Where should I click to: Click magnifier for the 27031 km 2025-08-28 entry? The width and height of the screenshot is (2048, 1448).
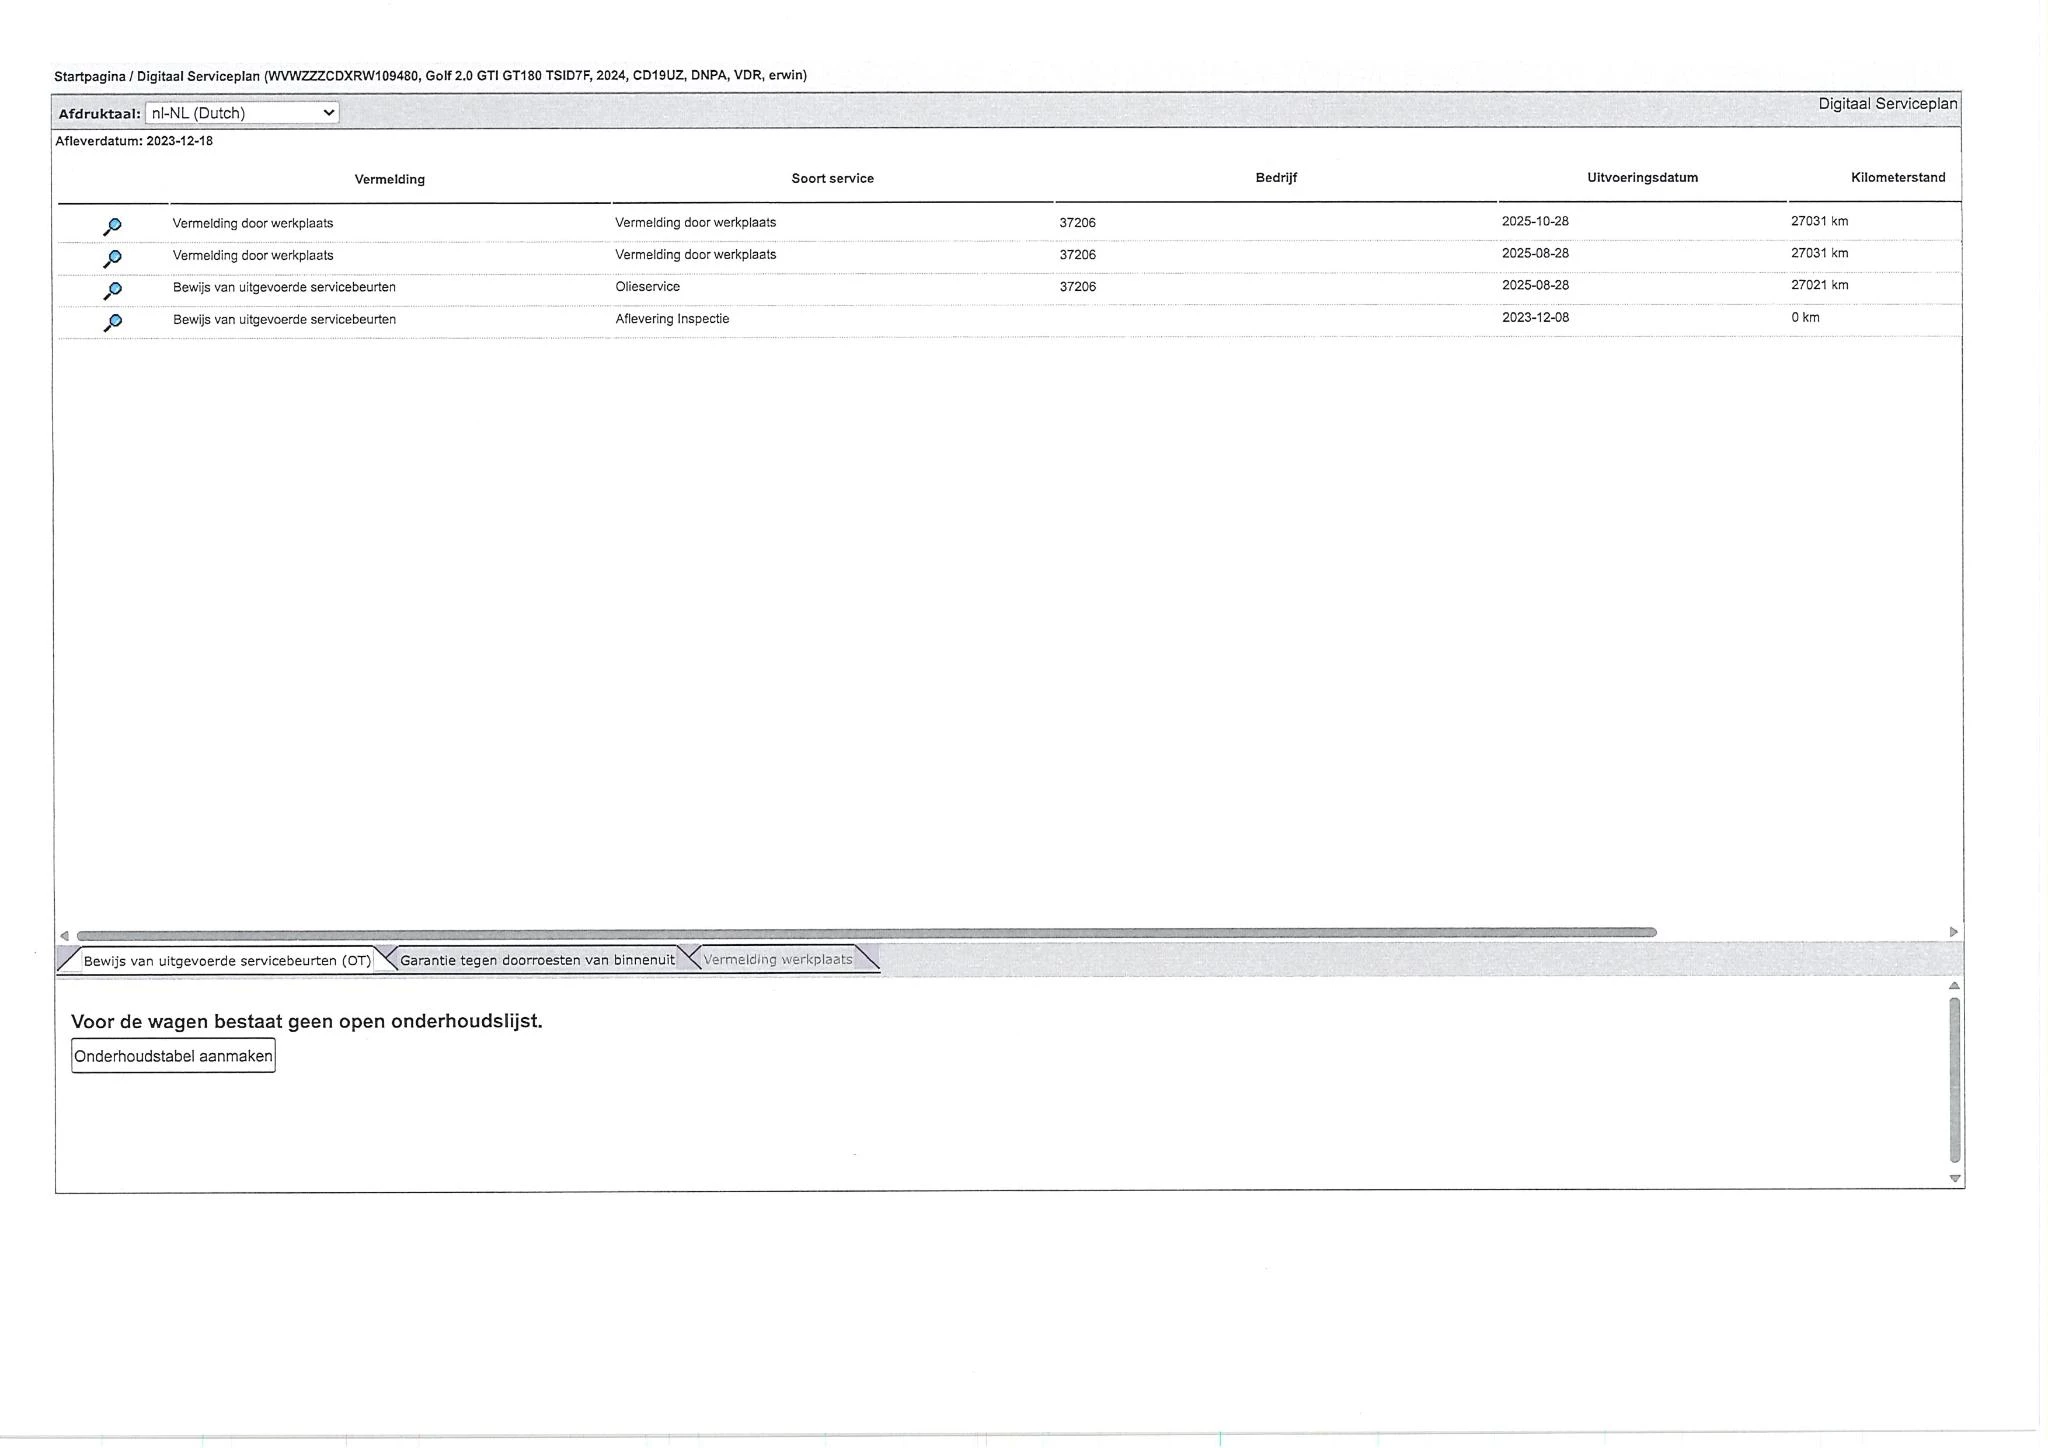(x=113, y=258)
